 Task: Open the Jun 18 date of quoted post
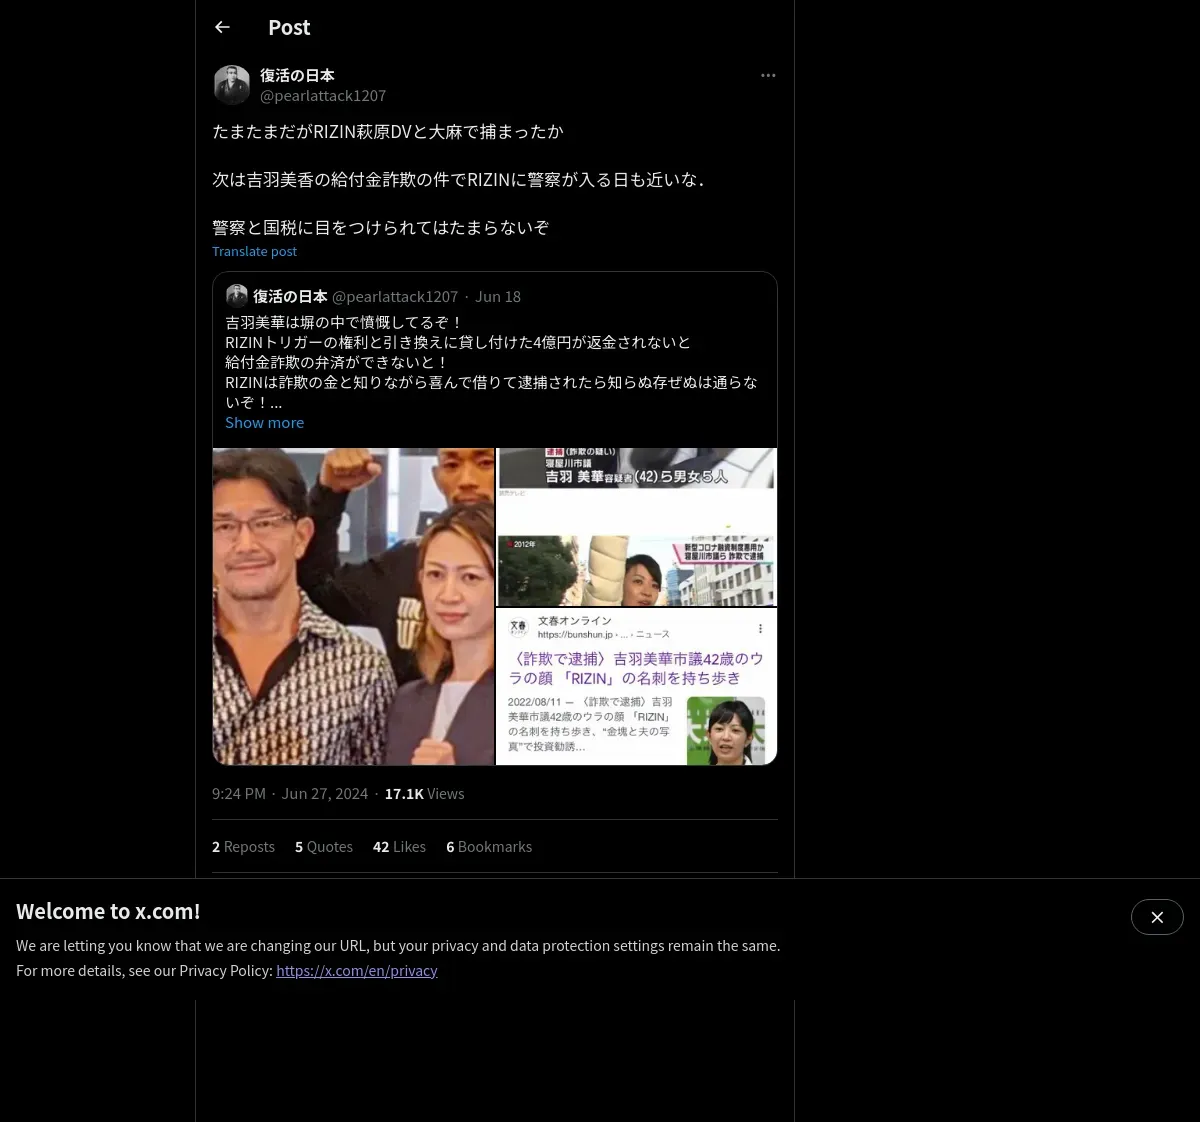pyautogui.click(x=498, y=296)
